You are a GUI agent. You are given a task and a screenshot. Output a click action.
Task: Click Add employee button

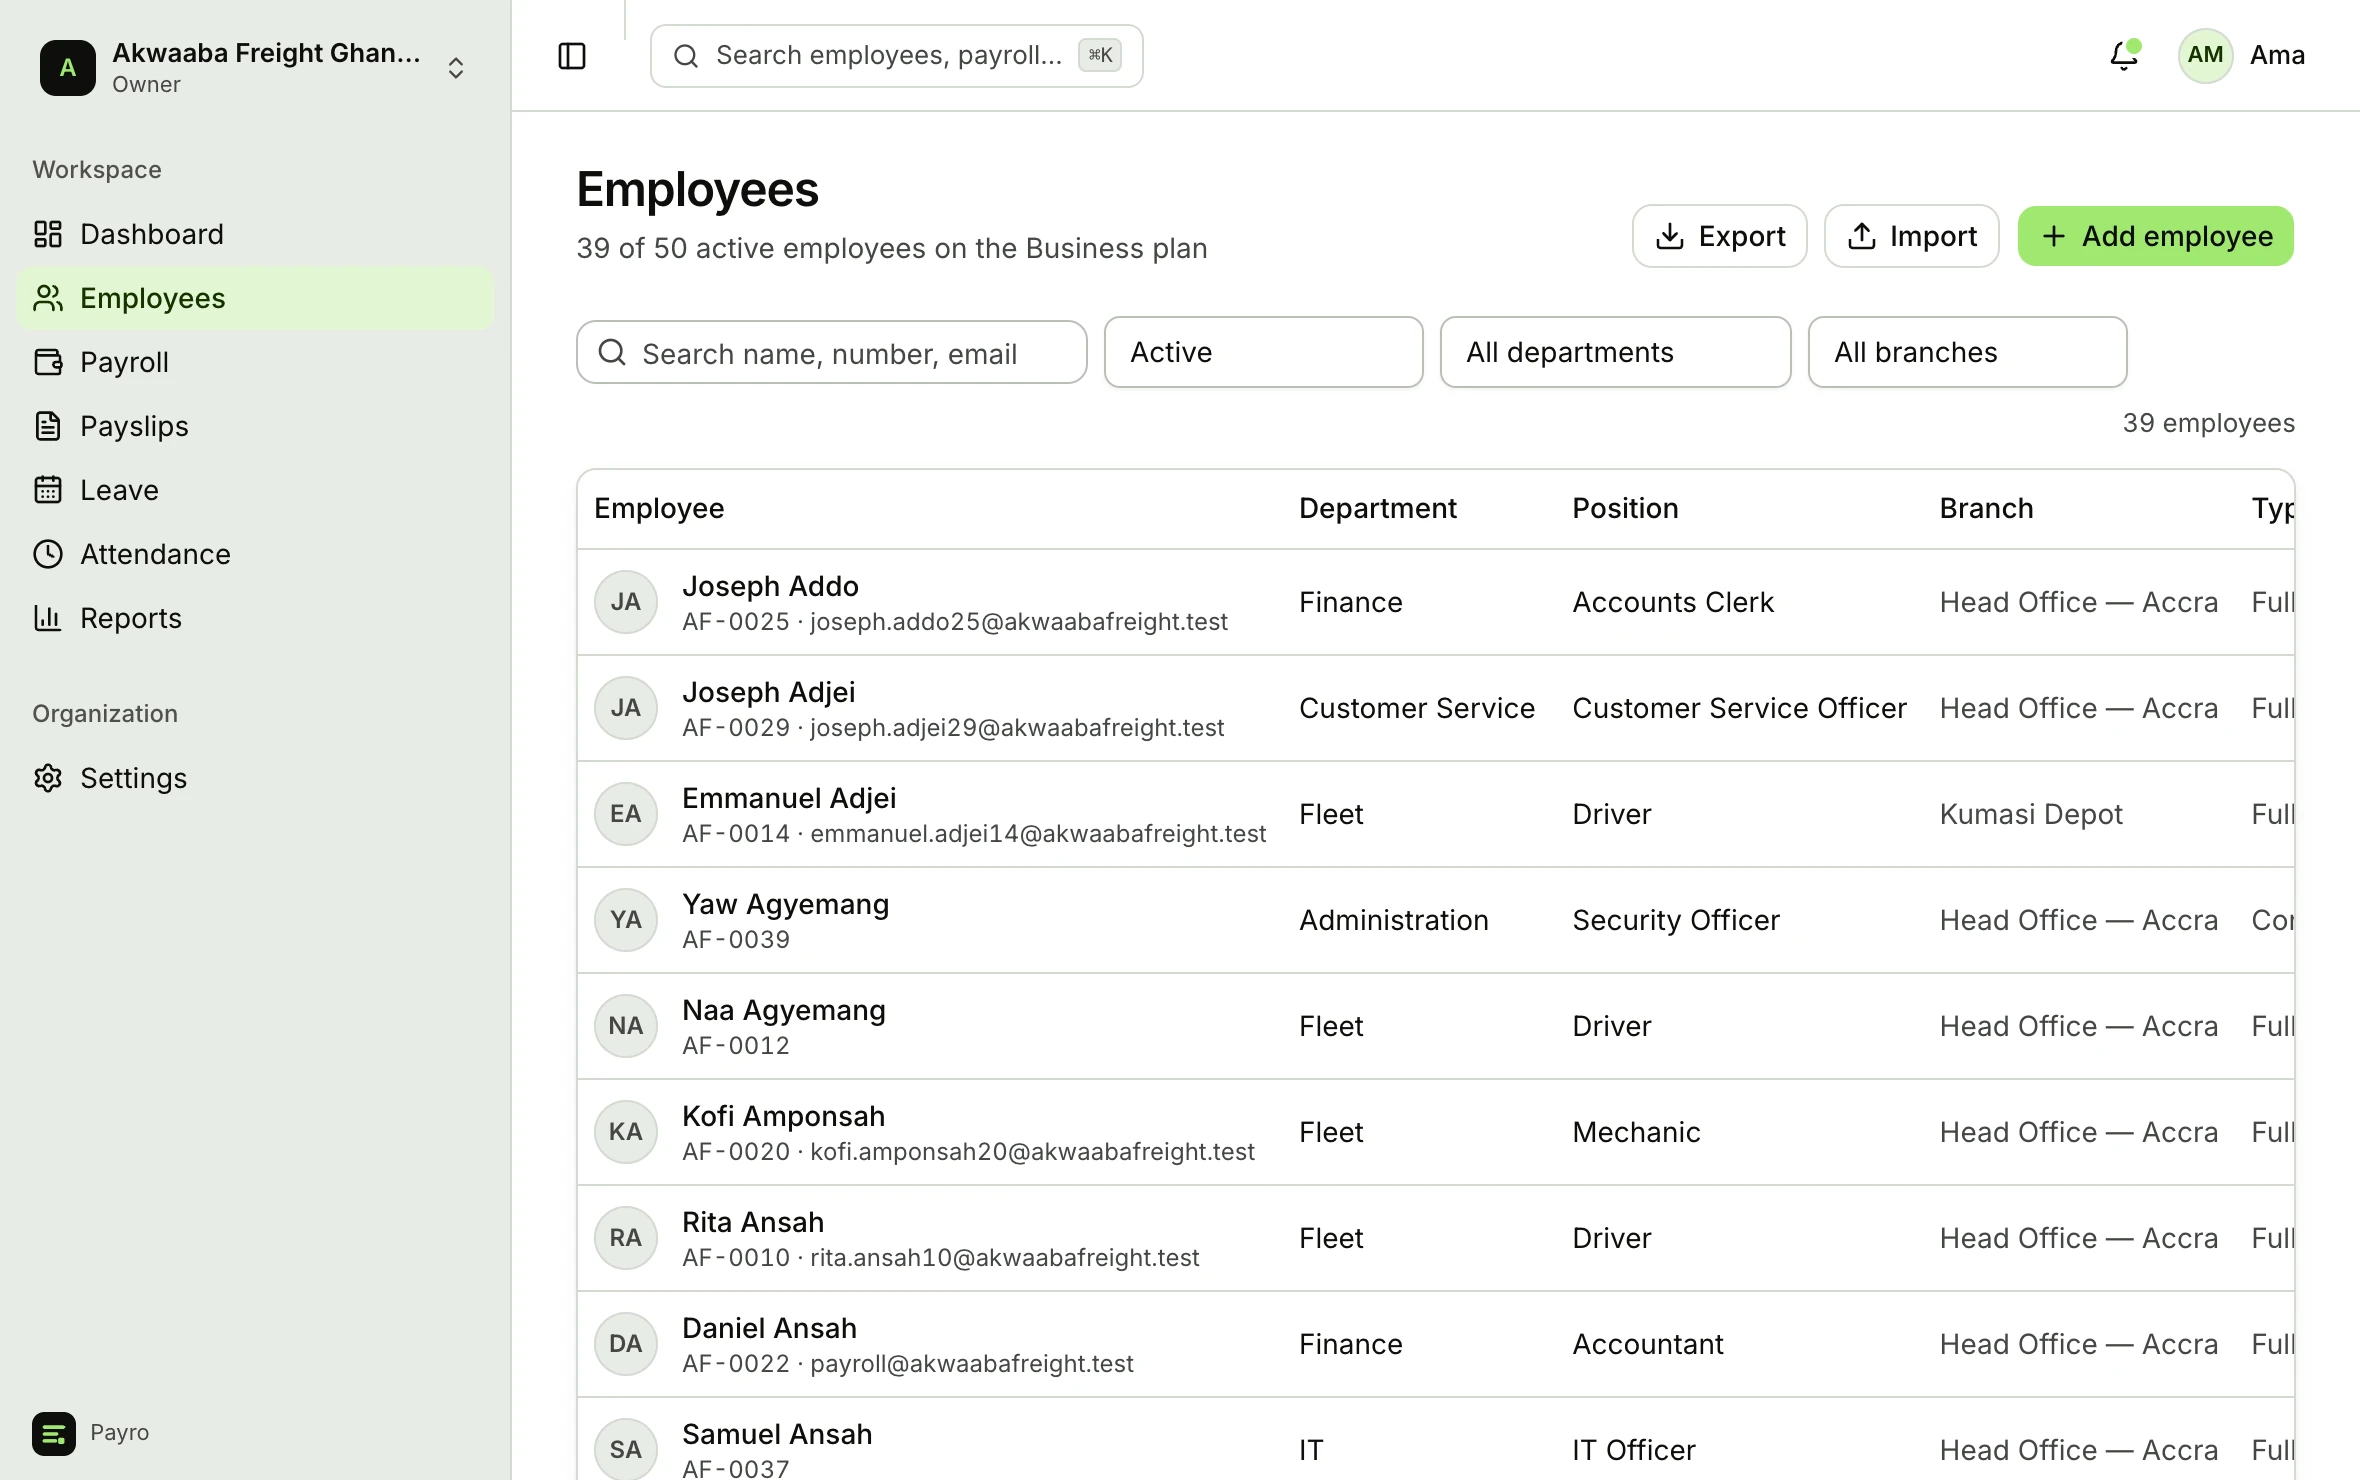[x=2156, y=236]
